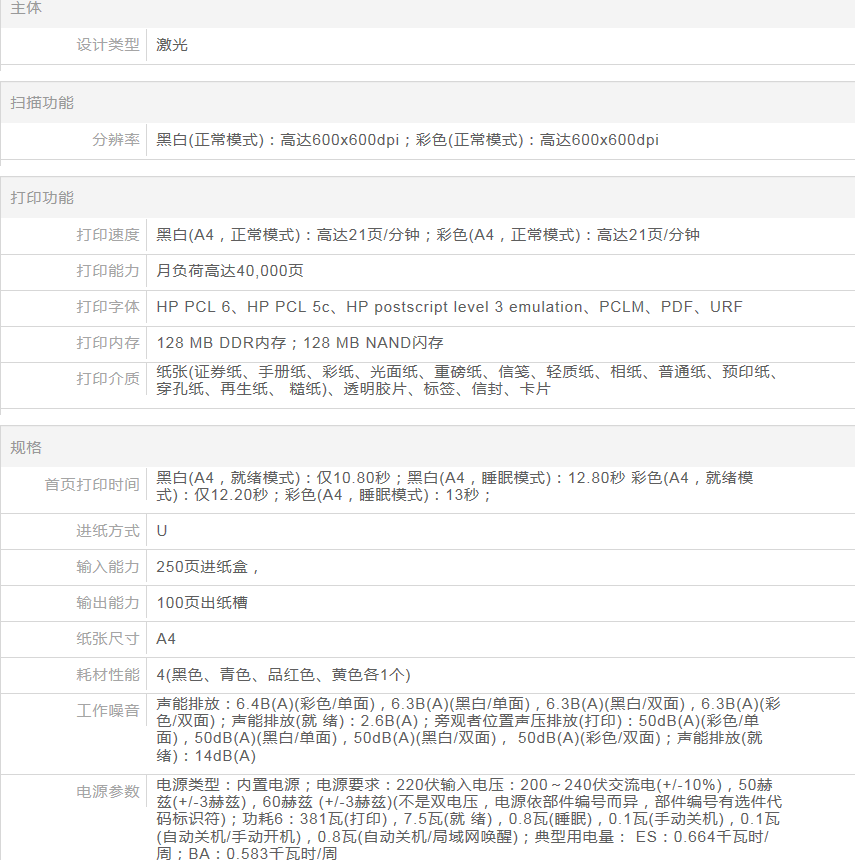
Task: Click the 进纸方式 row label
Action: coord(108,531)
